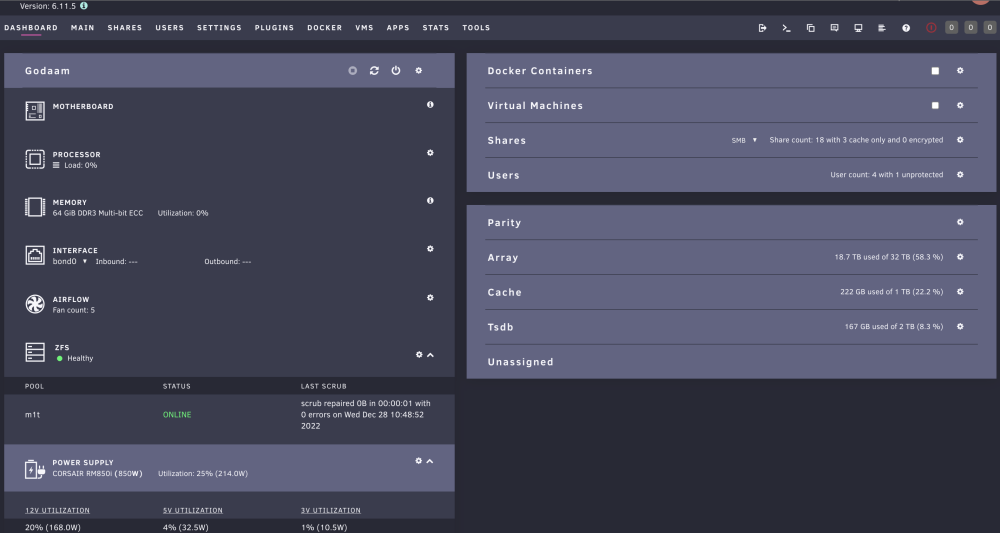Open the Docker menu tab
This screenshot has width=1000, height=533.
tap(325, 28)
